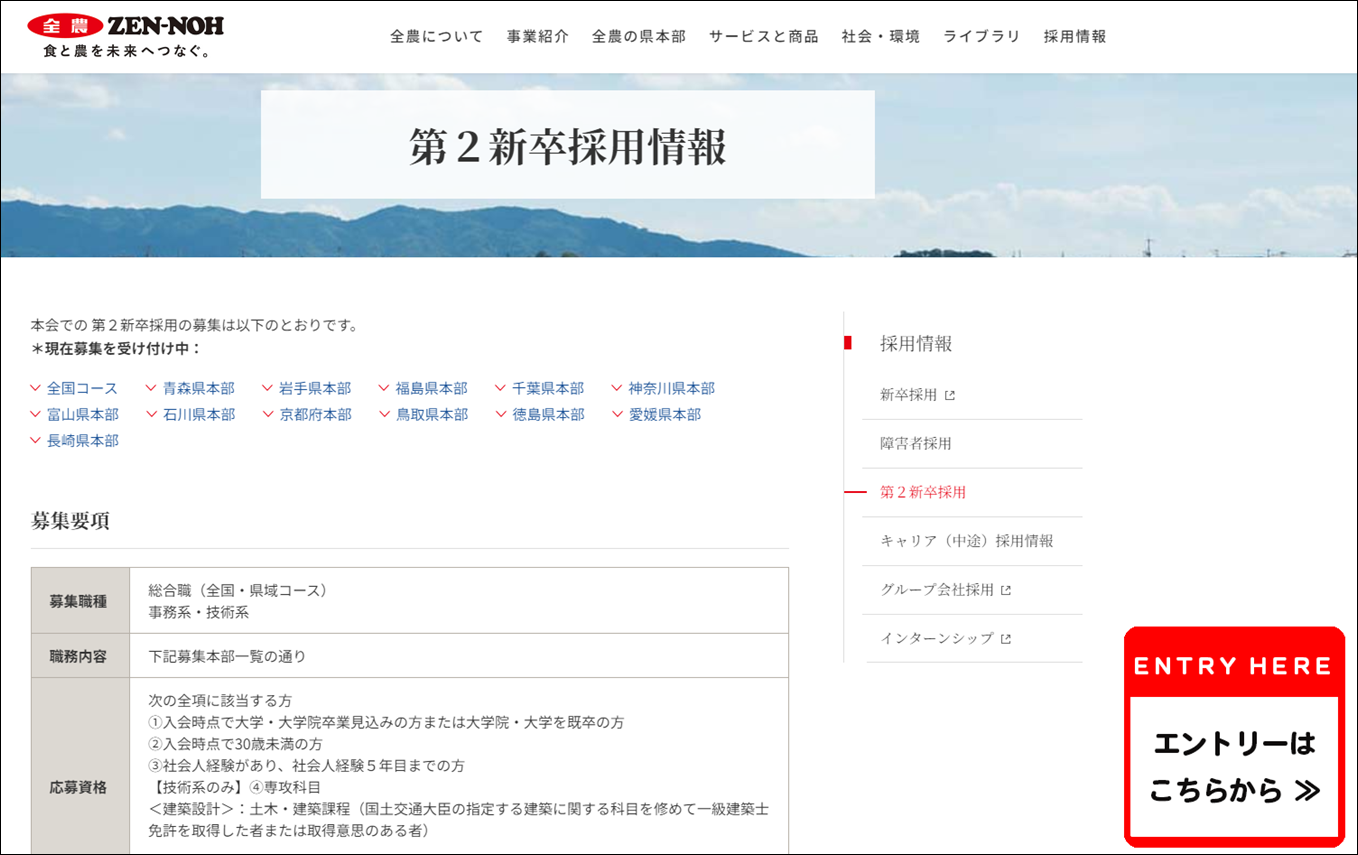Click the 募集職種 table header cell
The width and height of the screenshot is (1358, 855).
pos(80,601)
